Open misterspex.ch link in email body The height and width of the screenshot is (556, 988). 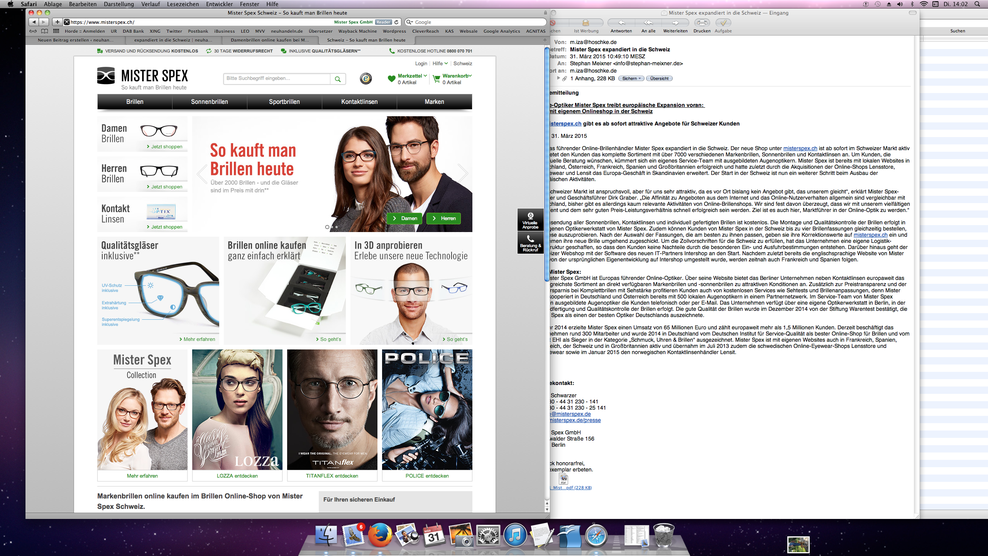[x=800, y=148]
